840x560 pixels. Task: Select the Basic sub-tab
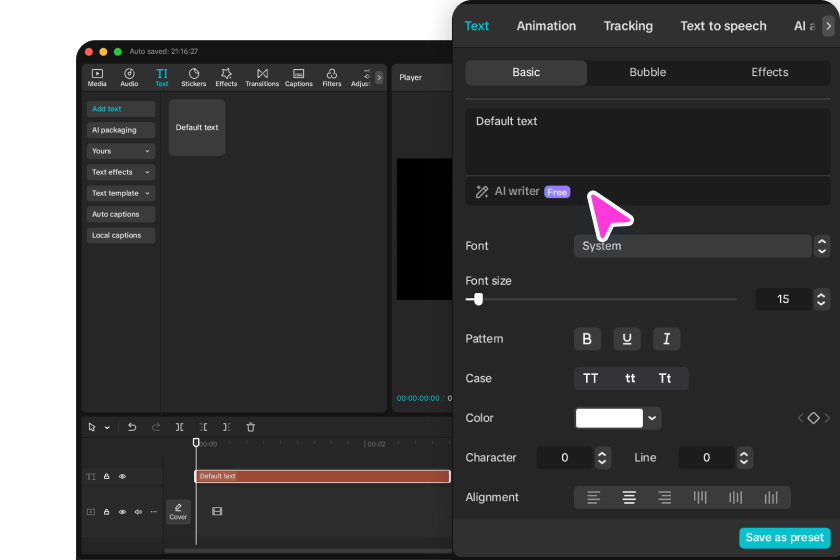(x=526, y=72)
